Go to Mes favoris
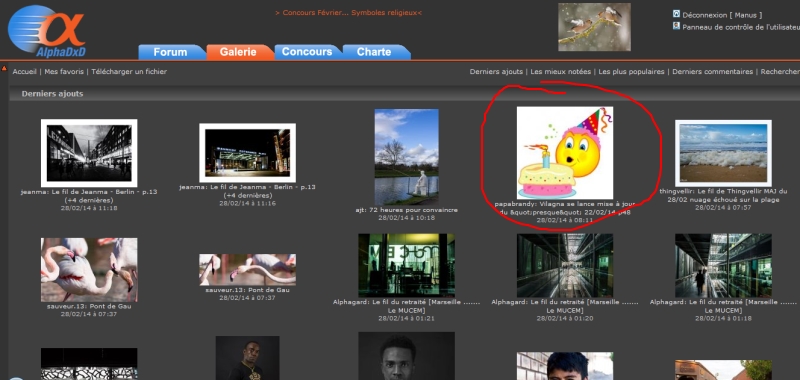This screenshot has width=800, height=380. click(64, 72)
